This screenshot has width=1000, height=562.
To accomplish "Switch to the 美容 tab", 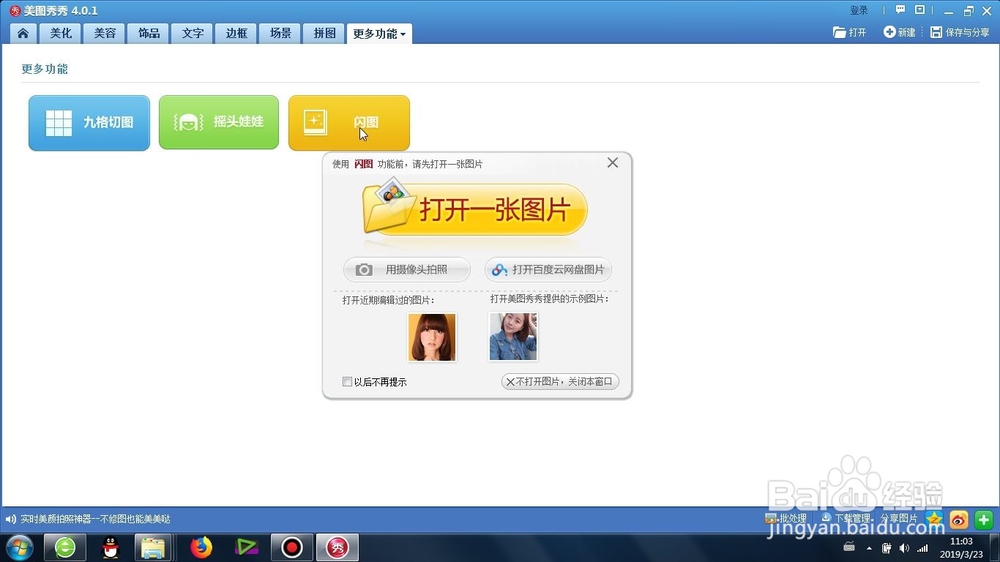I will coord(105,33).
